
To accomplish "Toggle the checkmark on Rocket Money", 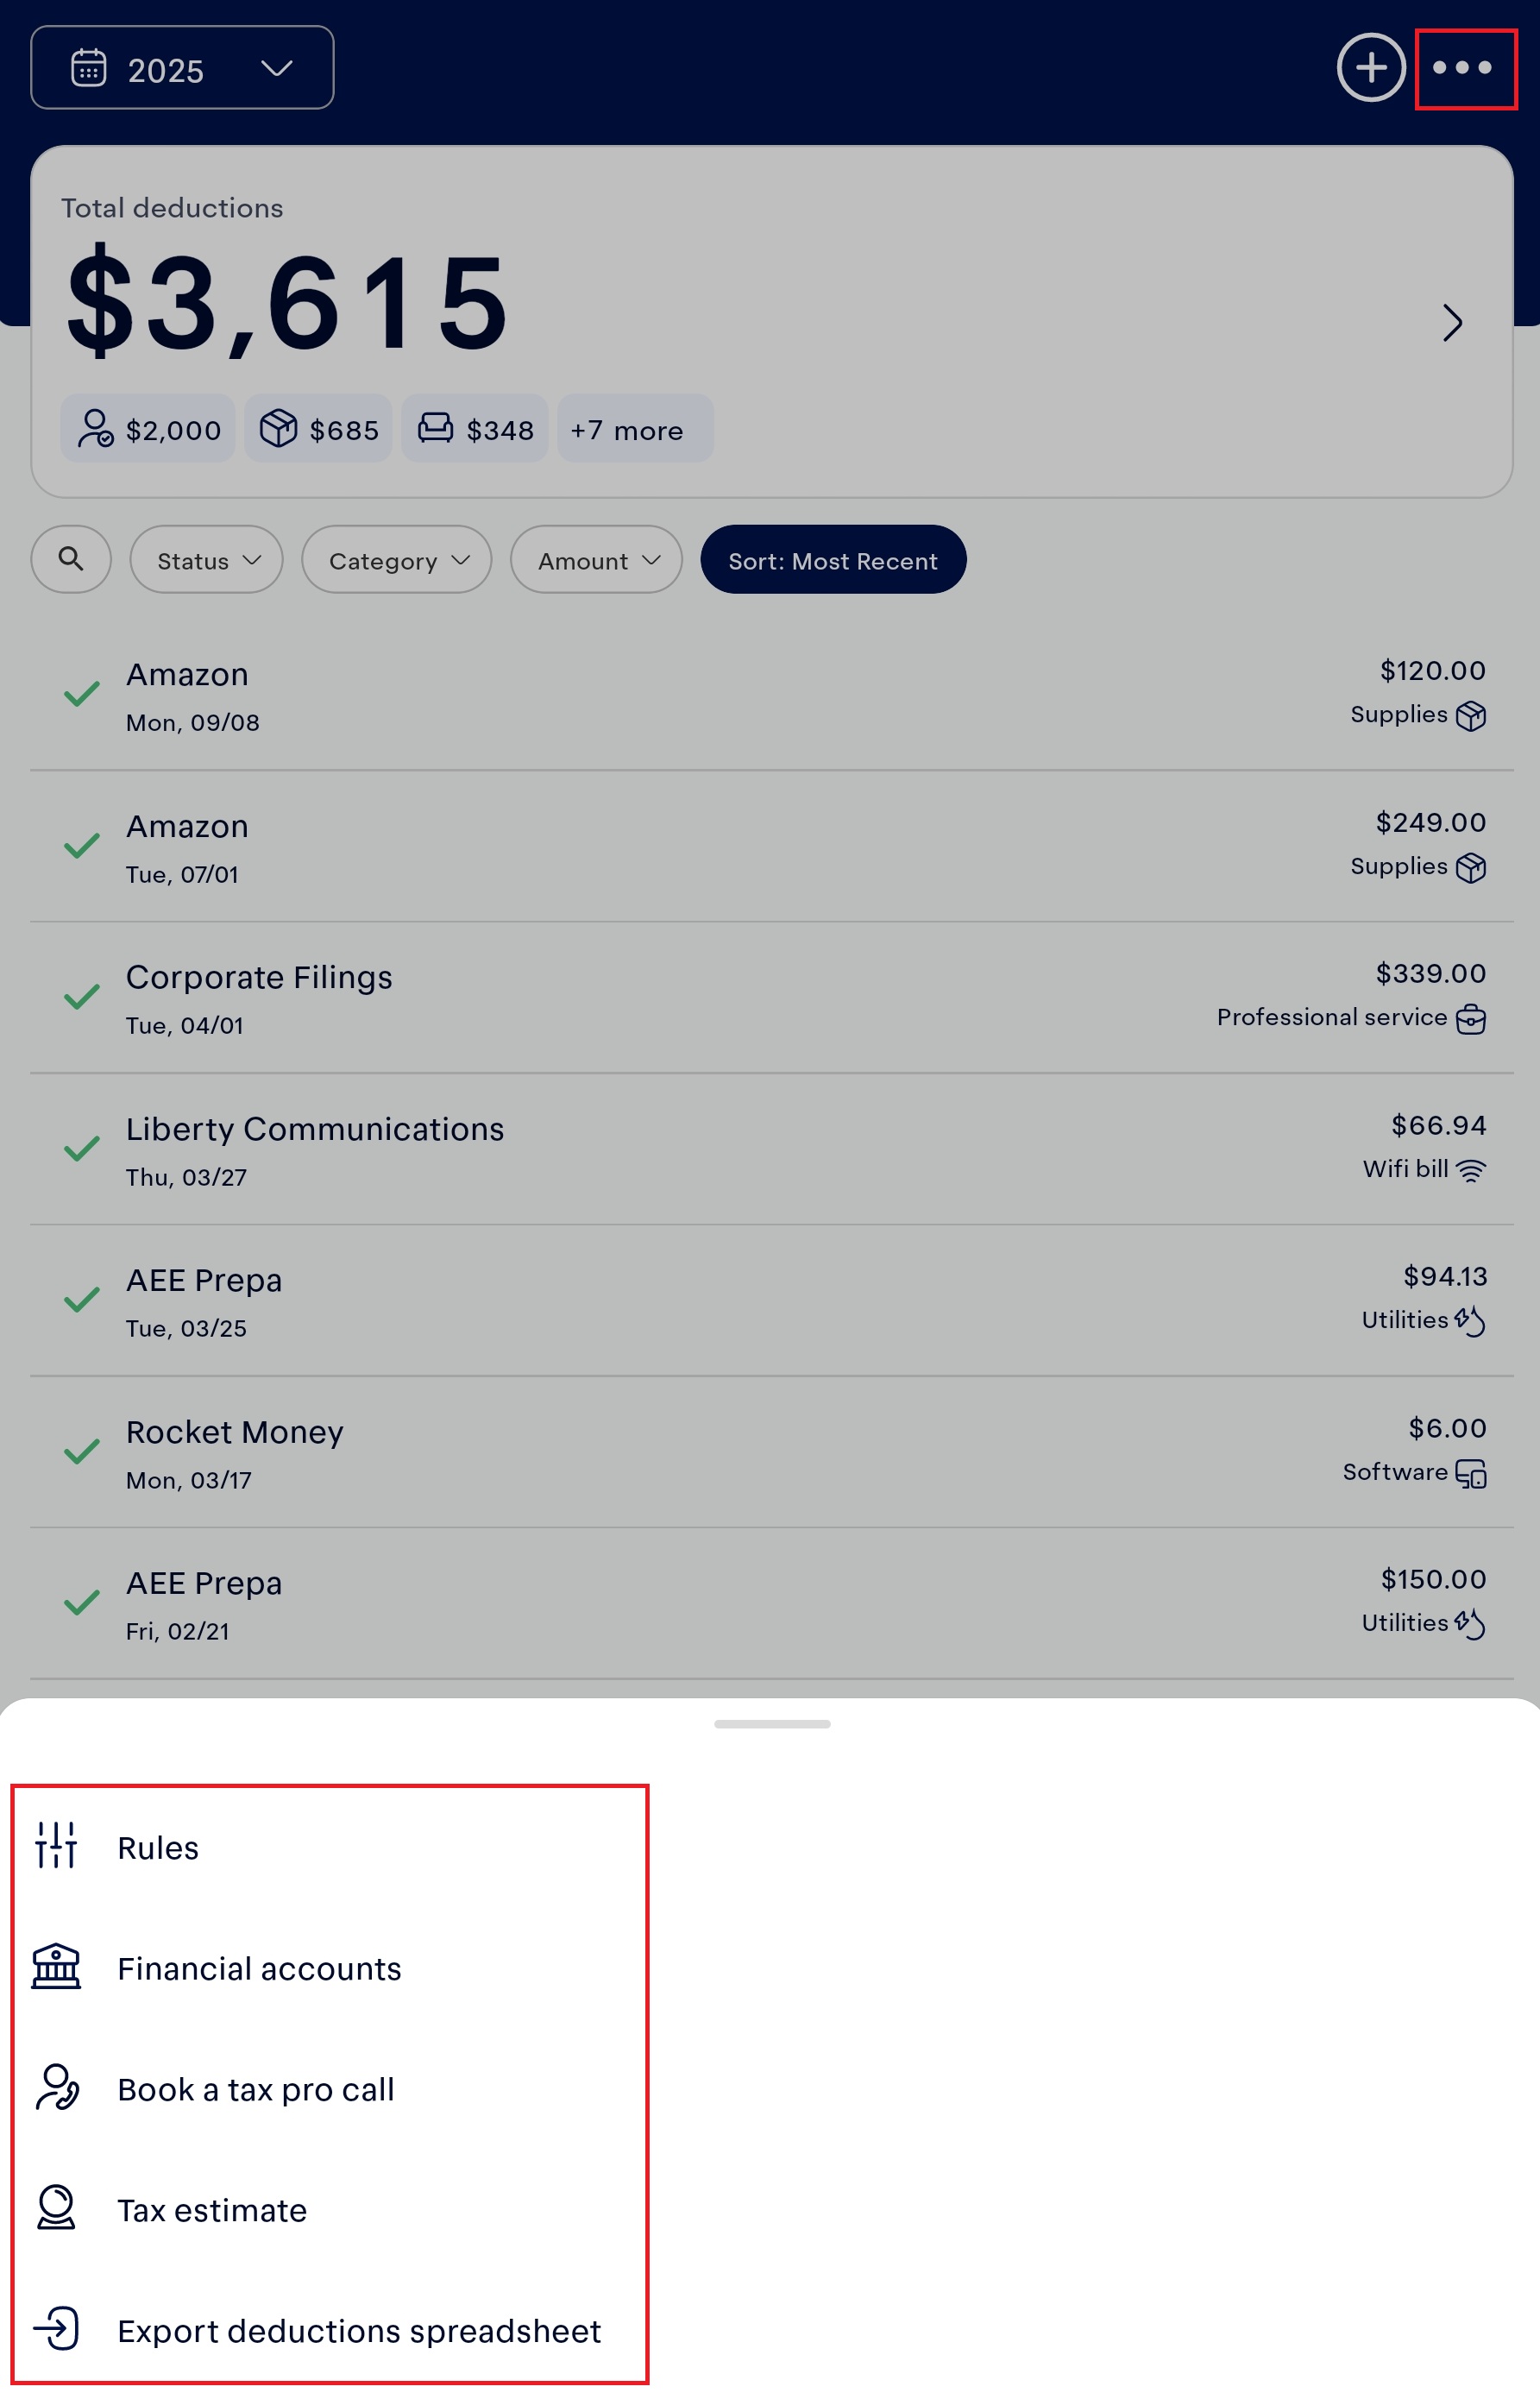I will click(82, 1451).
